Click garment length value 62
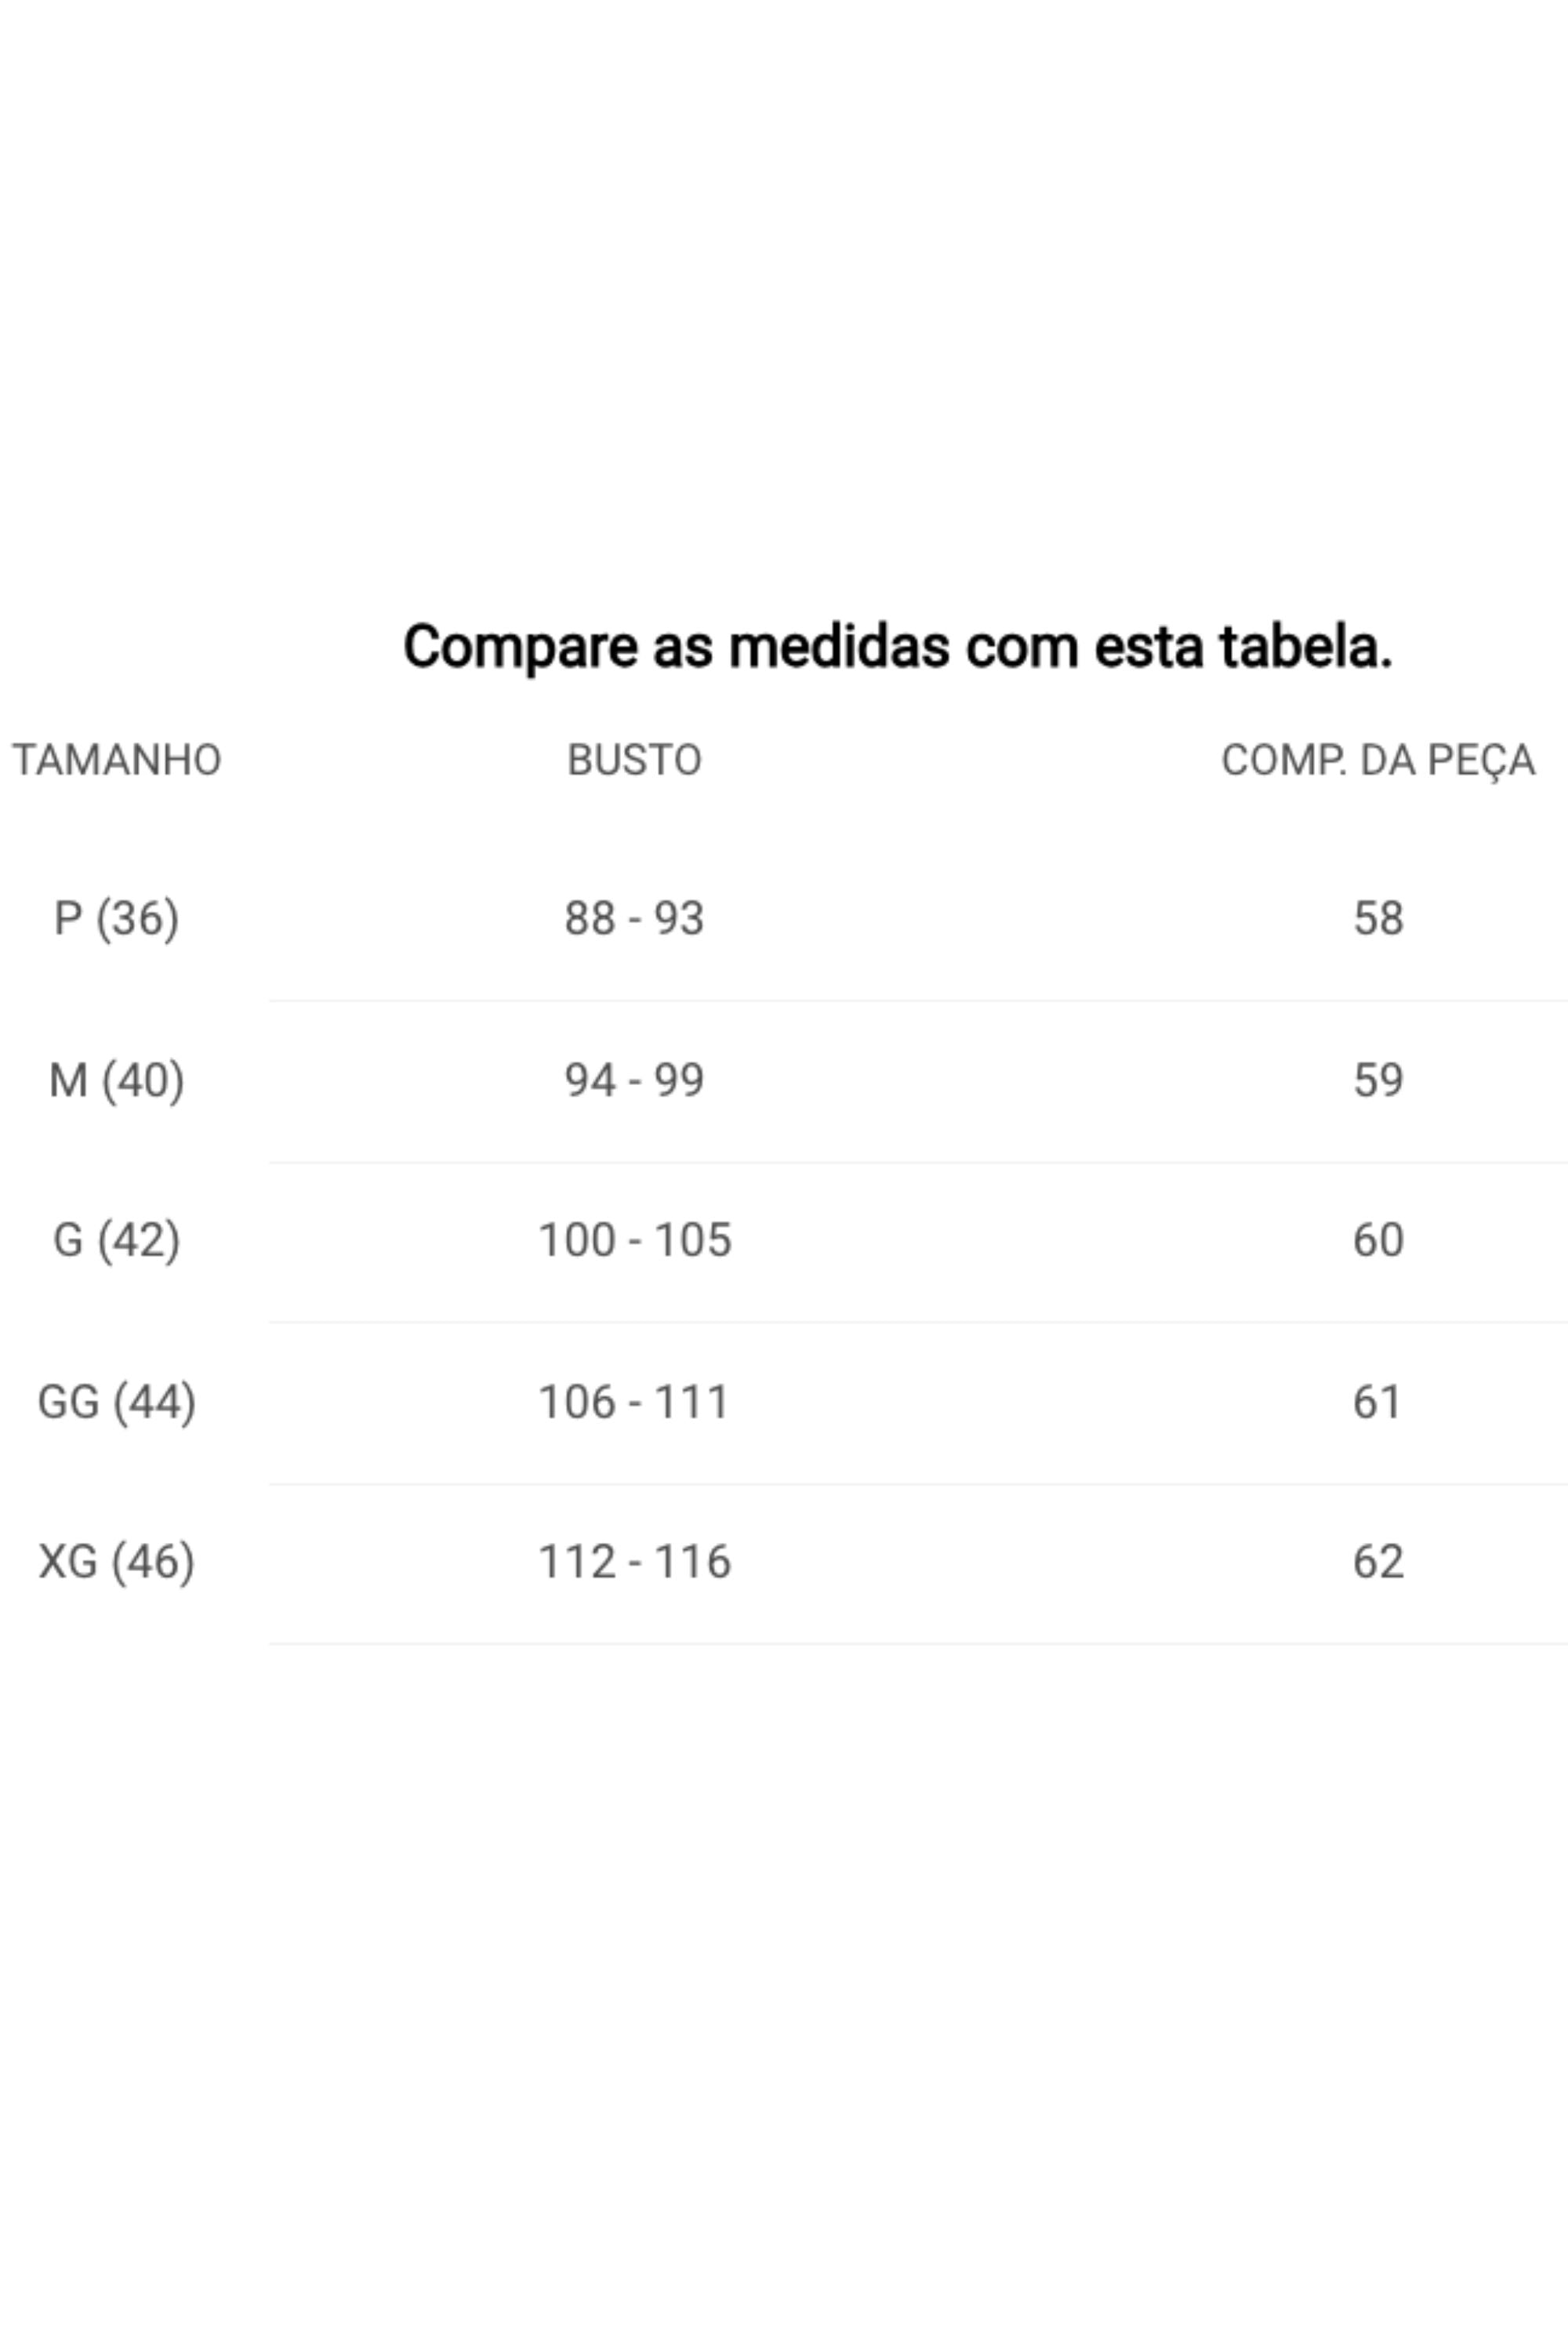Screen dimensions: 1568x2352 coord(1378,1562)
